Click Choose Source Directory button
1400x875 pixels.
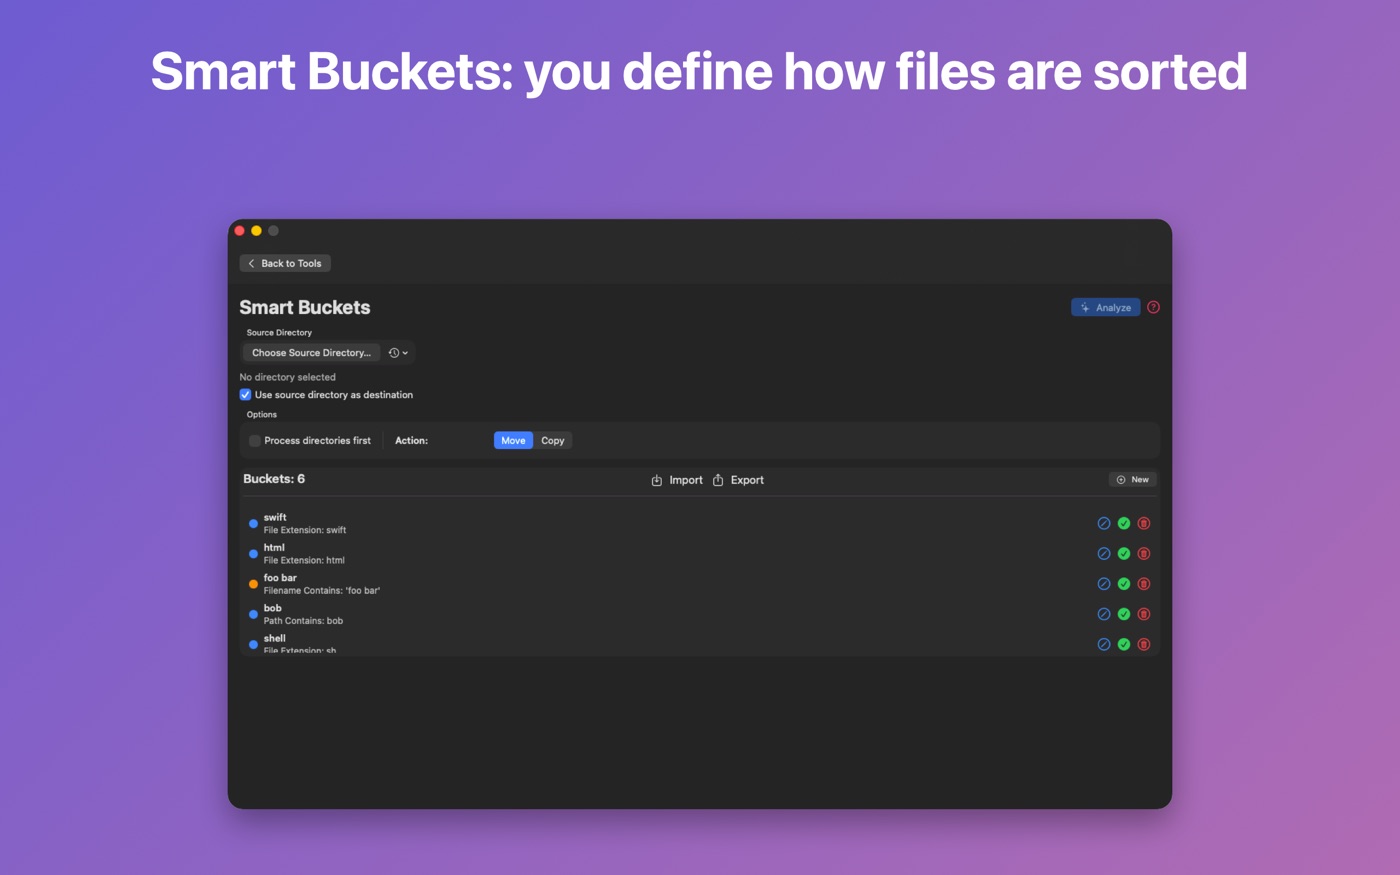[311, 352]
